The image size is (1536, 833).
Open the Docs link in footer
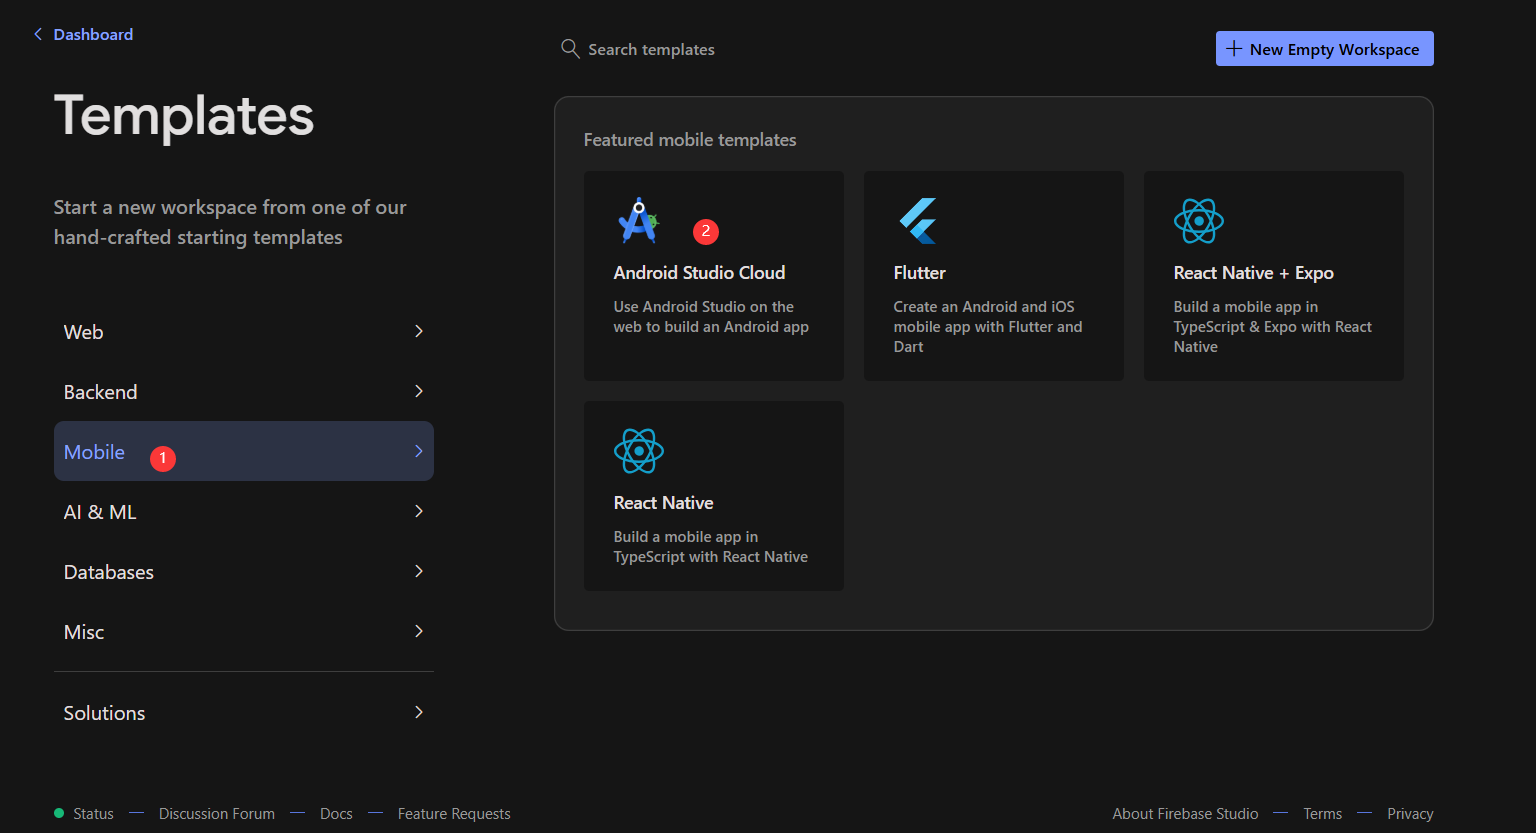[336, 814]
